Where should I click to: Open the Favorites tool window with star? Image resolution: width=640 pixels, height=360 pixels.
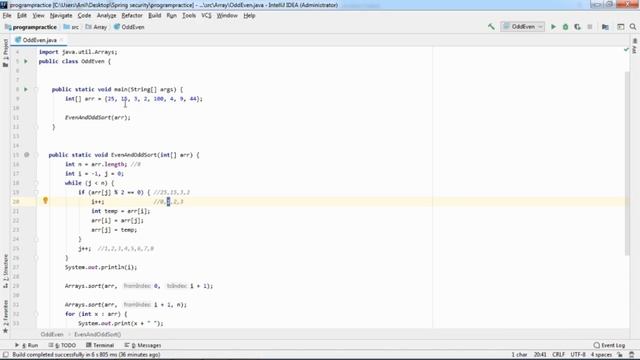5,316
